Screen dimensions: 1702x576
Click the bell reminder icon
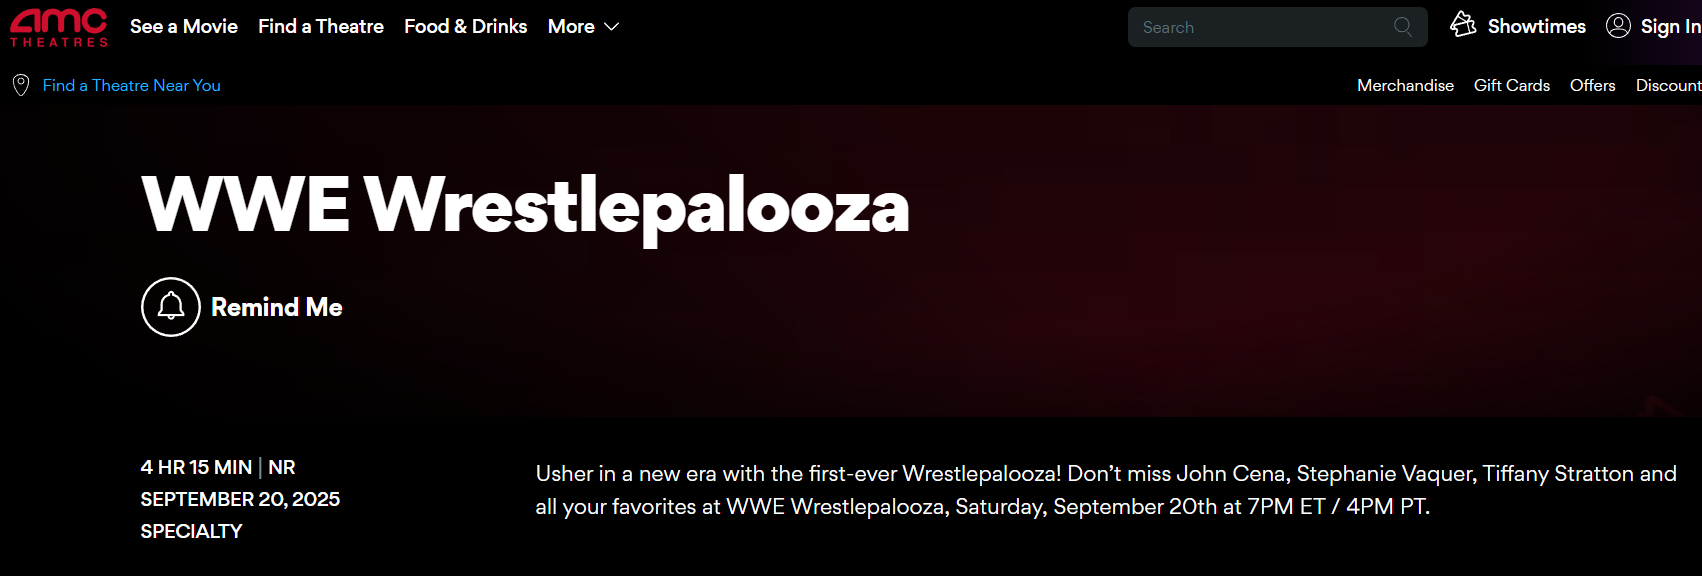(x=171, y=307)
